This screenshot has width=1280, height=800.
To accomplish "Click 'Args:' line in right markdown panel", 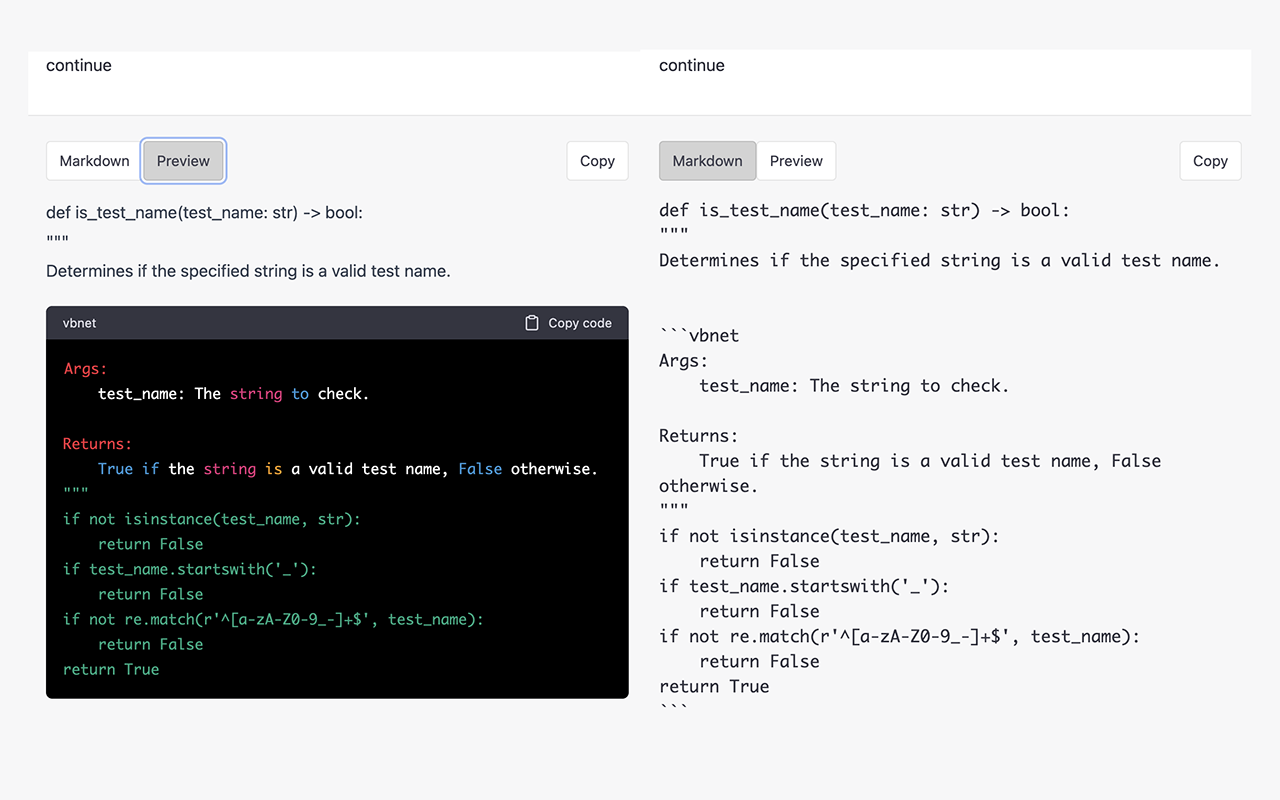I will (x=684, y=361).
